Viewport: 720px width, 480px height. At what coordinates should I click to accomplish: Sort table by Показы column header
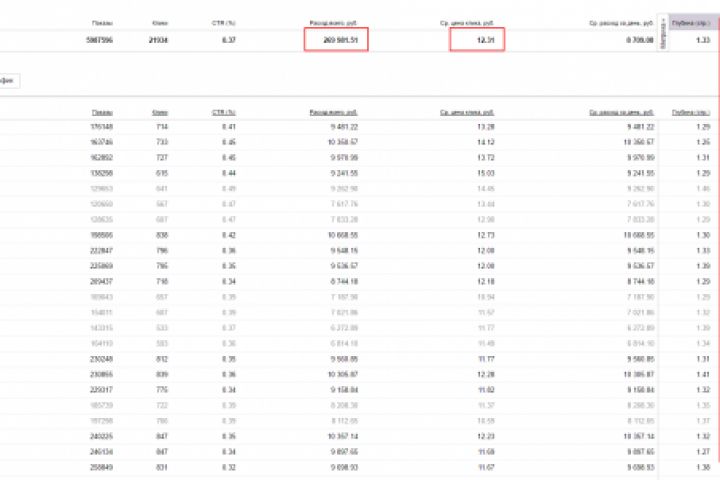pos(102,112)
